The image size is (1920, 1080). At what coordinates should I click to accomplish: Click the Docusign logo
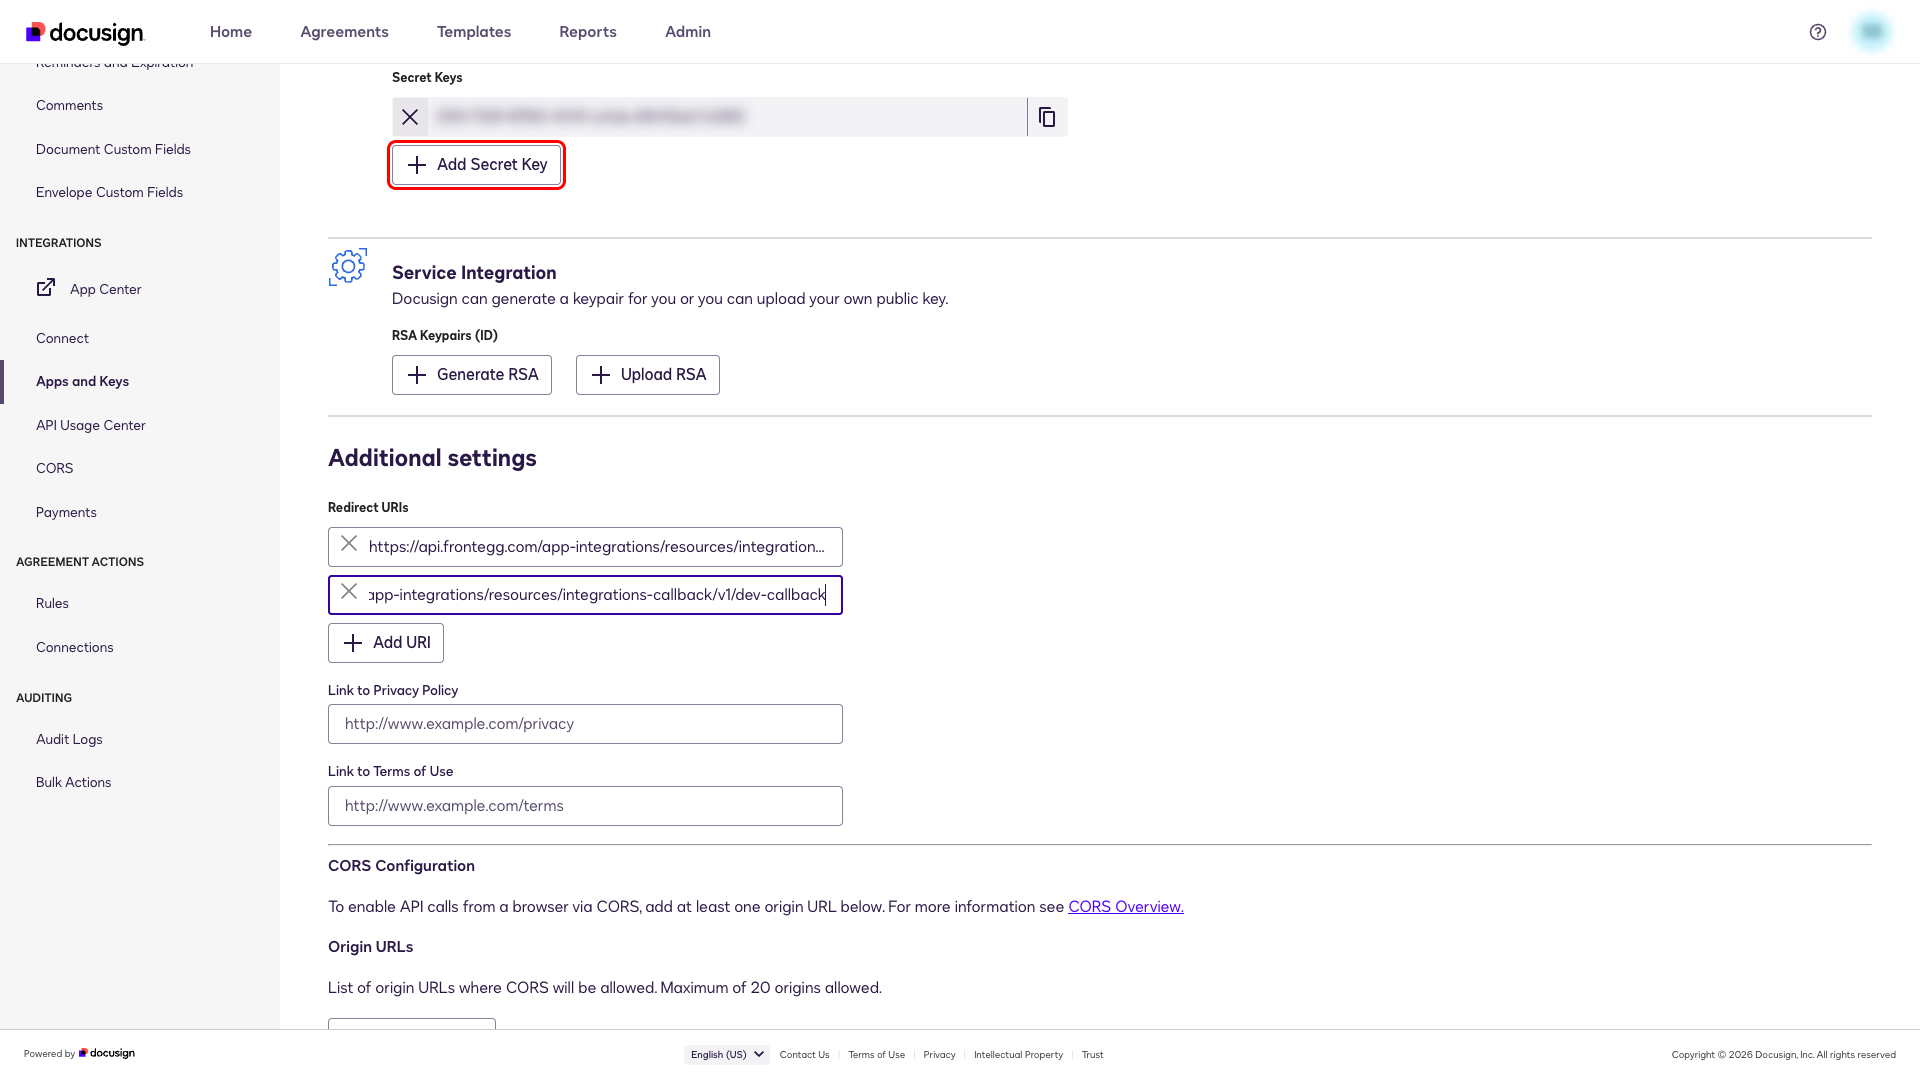tap(85, 33)
